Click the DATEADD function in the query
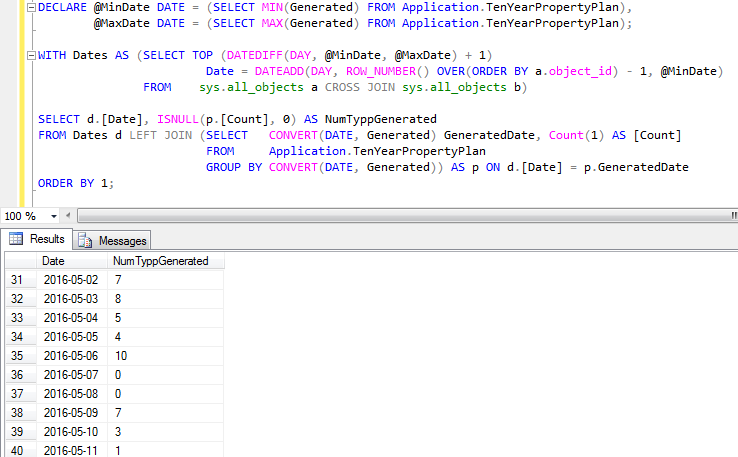Screen dimensions: 738x457 tap(280, 71)
